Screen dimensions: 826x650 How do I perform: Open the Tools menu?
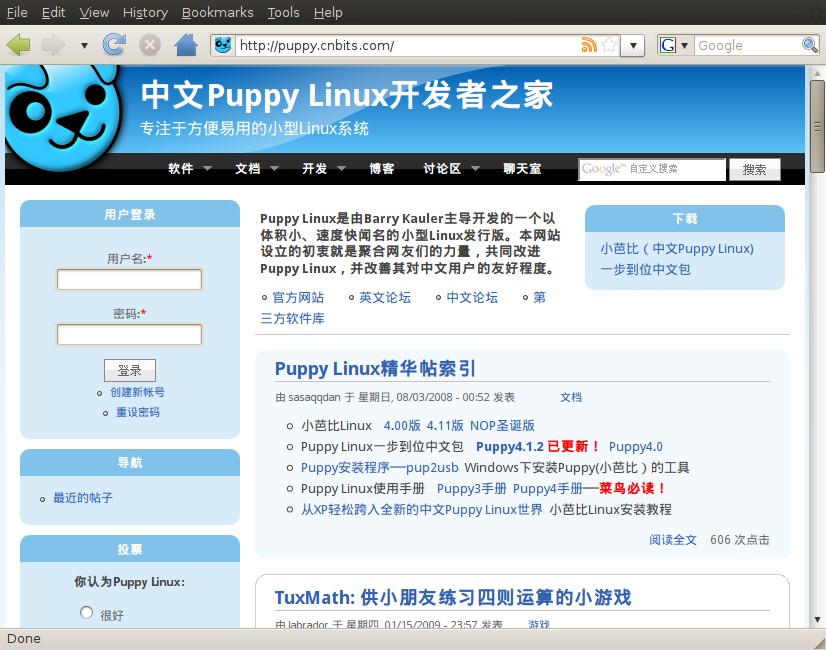283,12
